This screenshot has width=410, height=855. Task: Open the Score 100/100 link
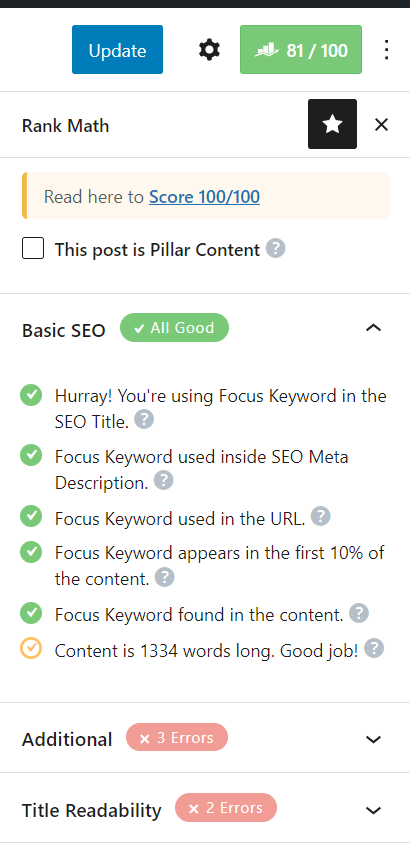[204, 197]
